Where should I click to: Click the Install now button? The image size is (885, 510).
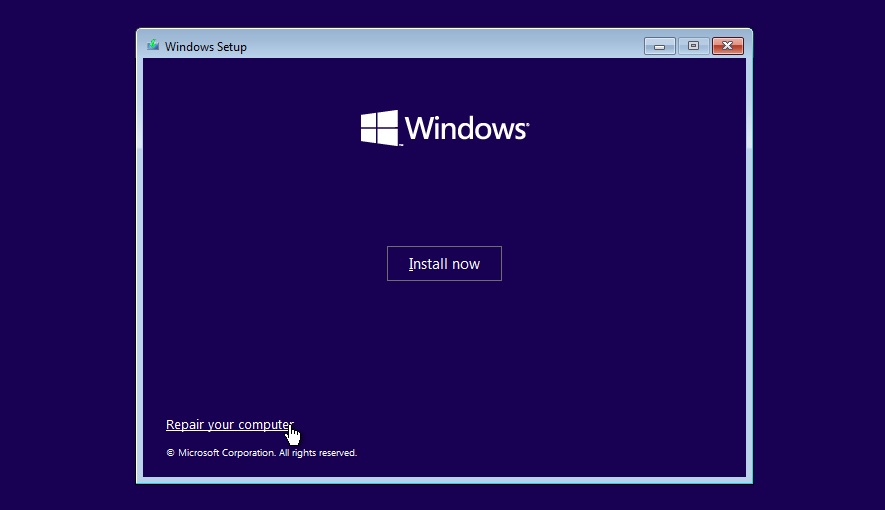pyautogui.click(x=444, y=264)
